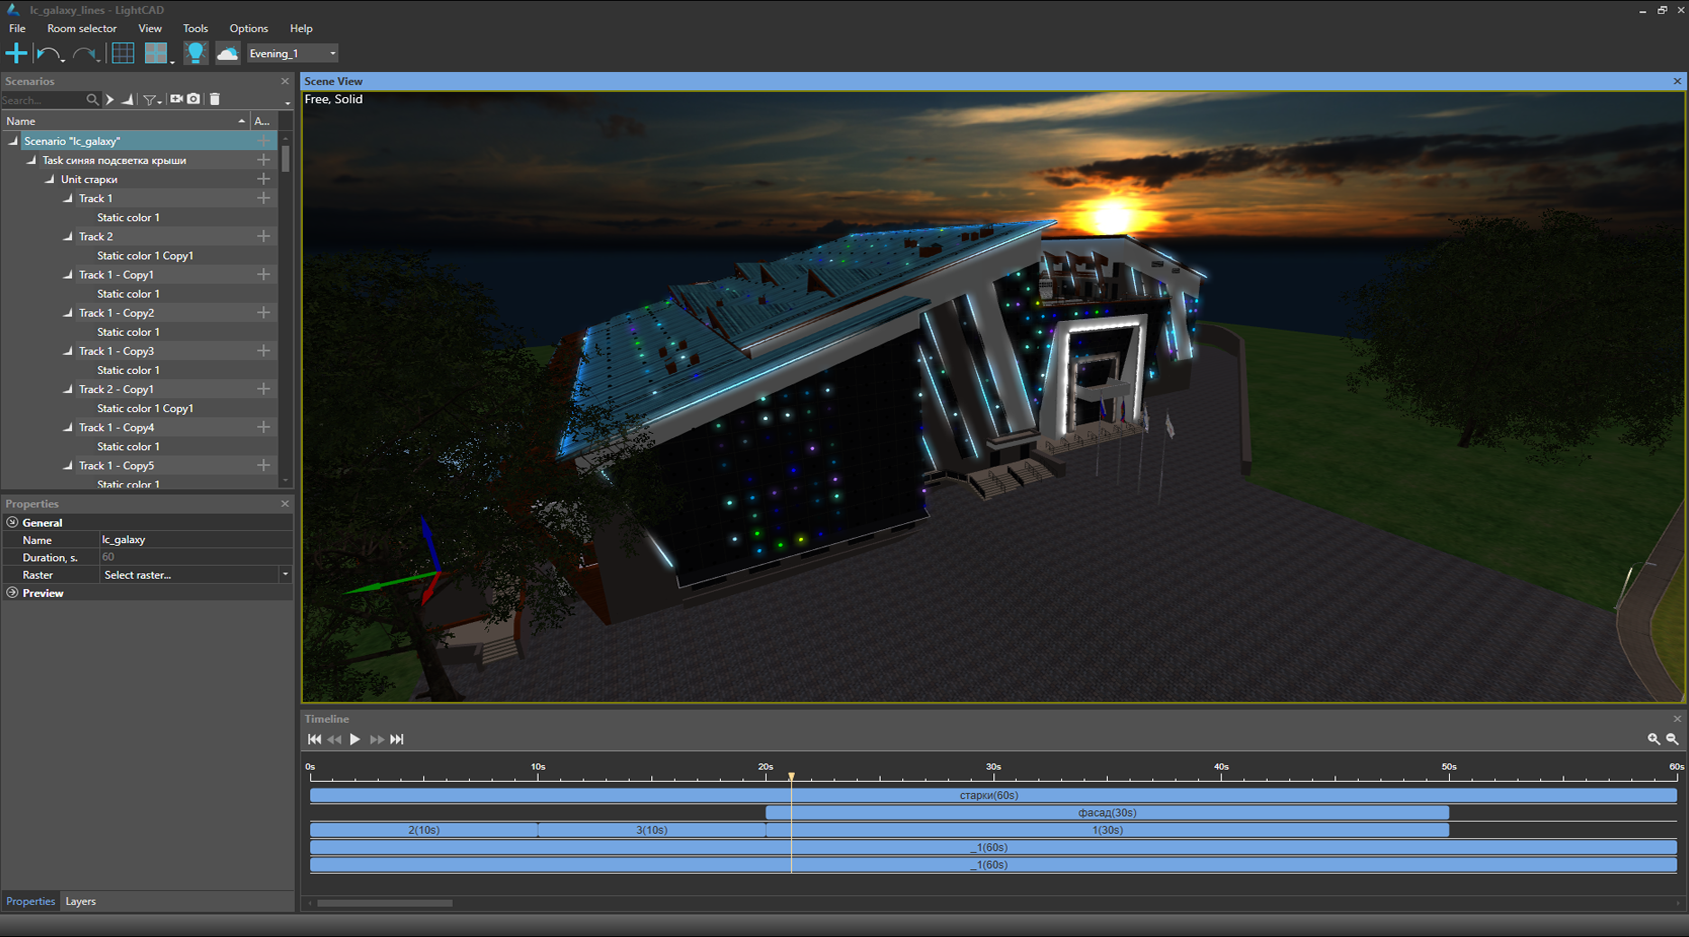Viewport: 1689px width, 937px height.
Task: Click the add video camera icon
Action: 176,99
